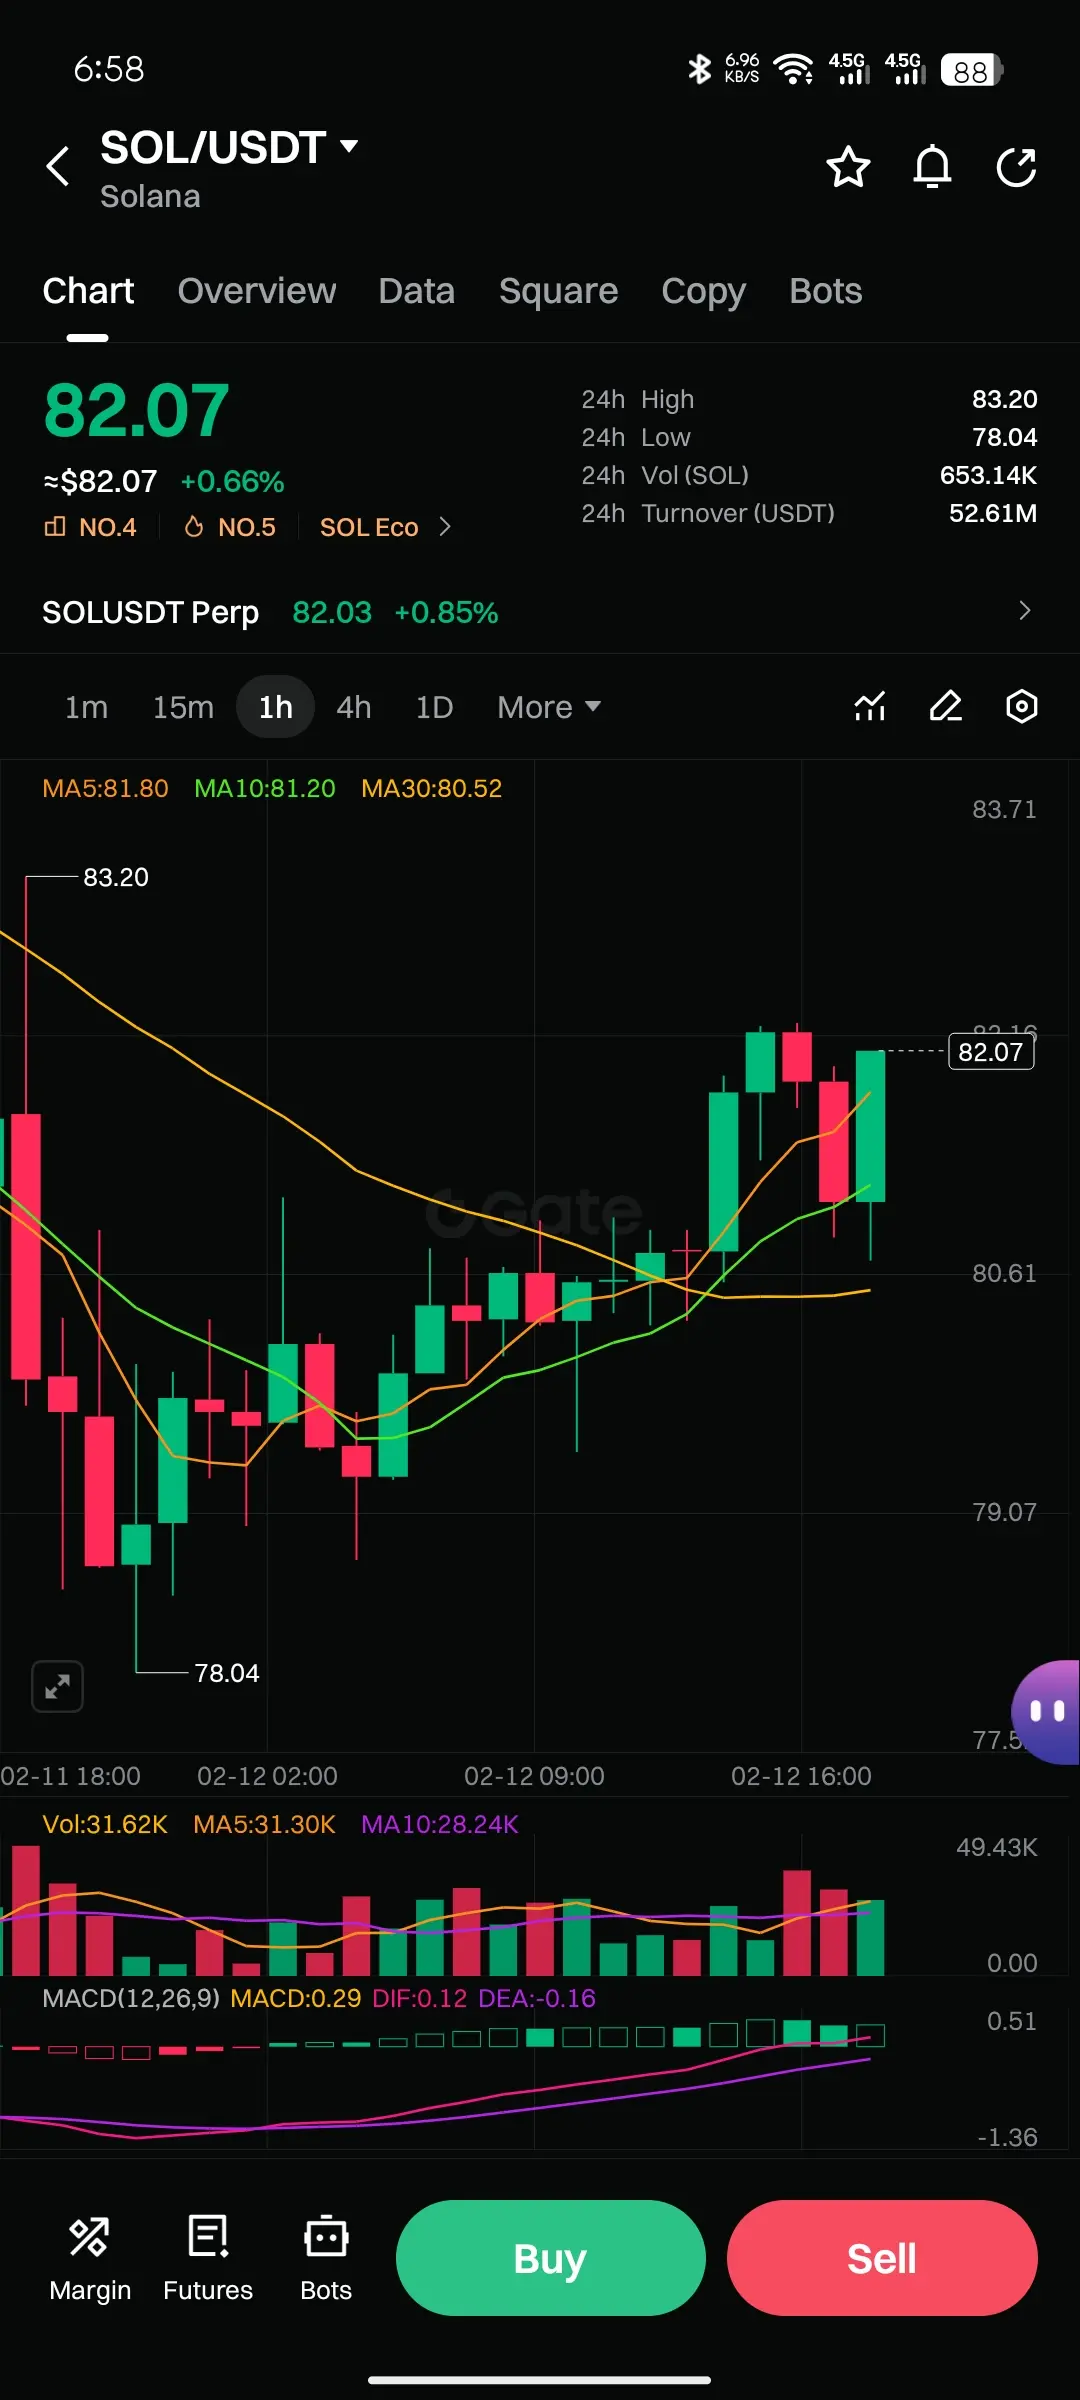Open price alert bell icon
The image size is (1080, 2400).
(x=932, y=167)
